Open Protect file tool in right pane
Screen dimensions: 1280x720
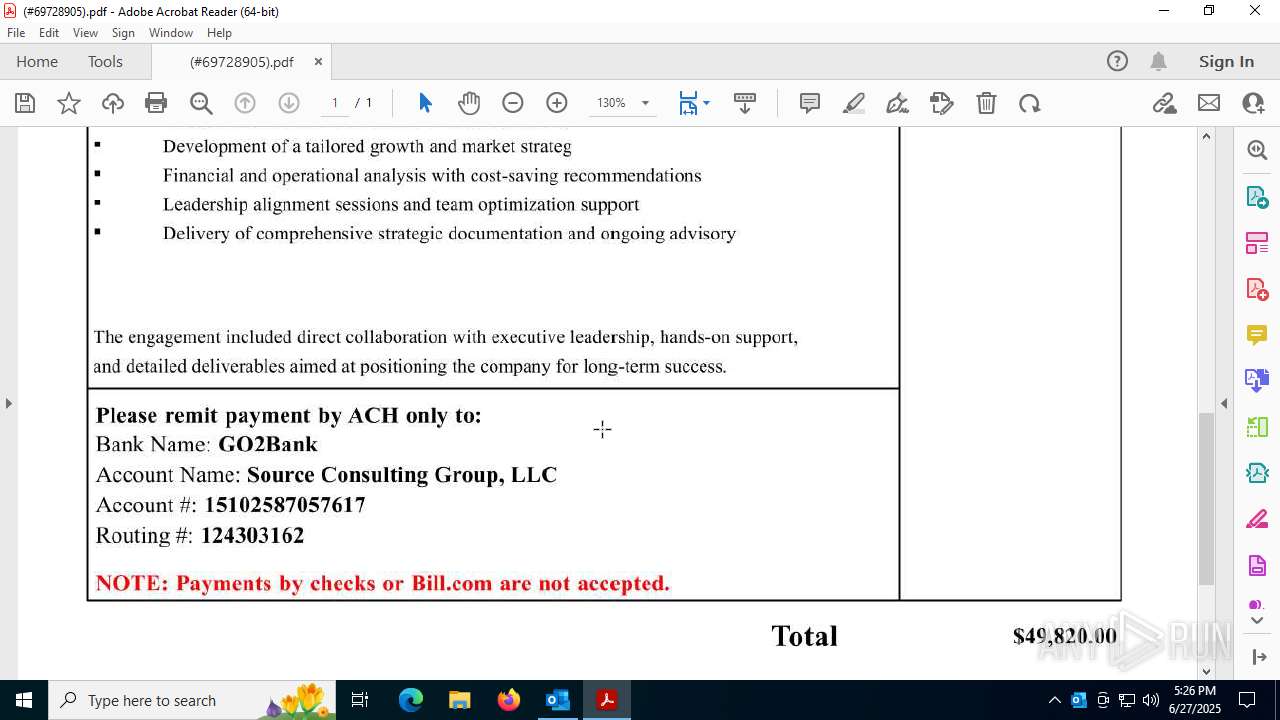pyautogui.click(x=1257, y=566)
